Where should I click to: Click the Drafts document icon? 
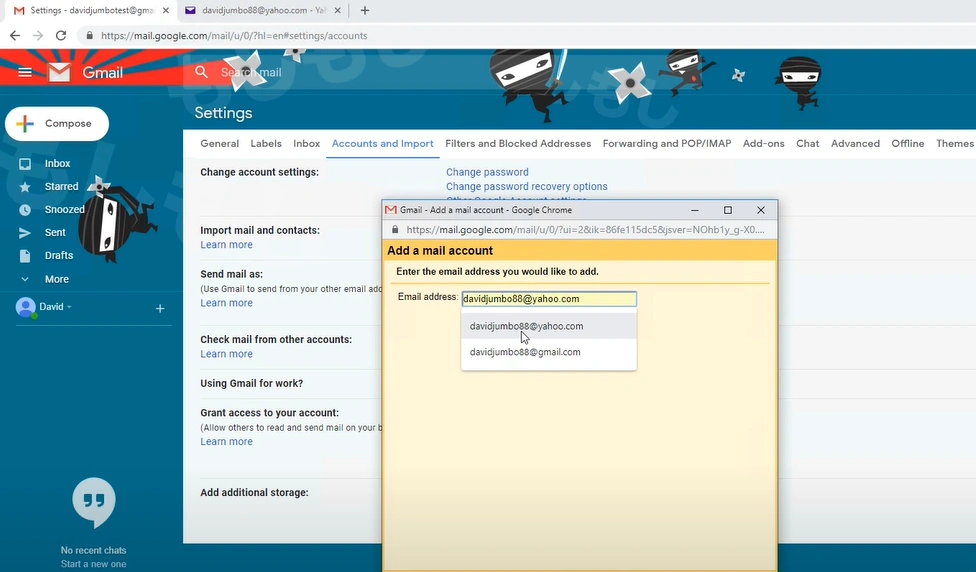25,256
